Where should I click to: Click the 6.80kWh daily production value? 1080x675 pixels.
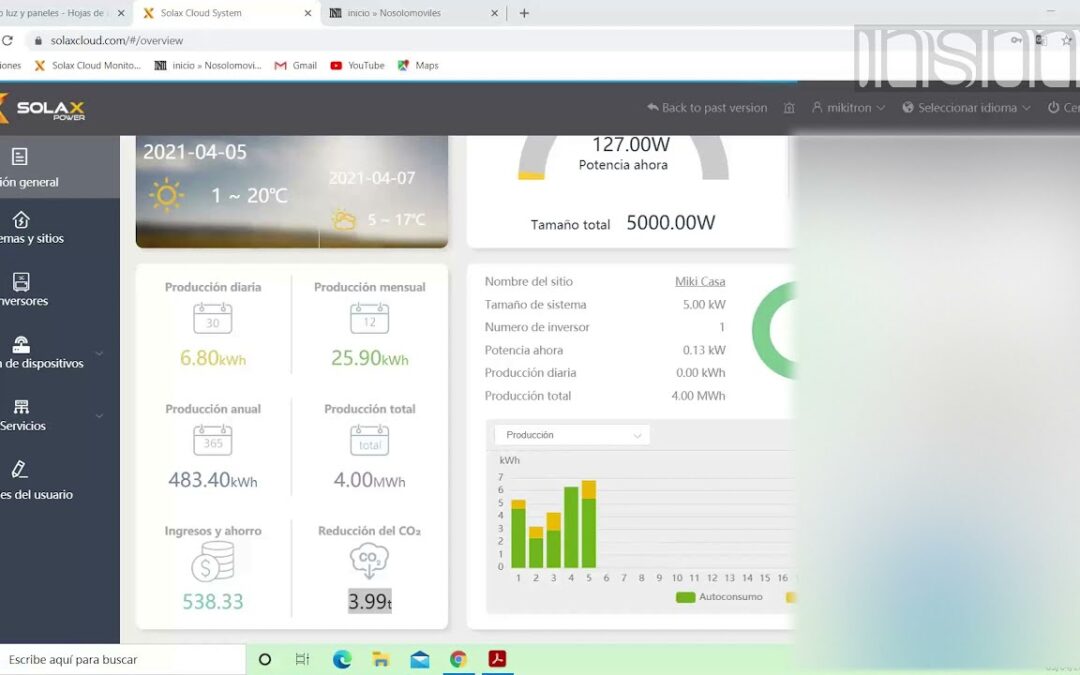coord(213,358)
